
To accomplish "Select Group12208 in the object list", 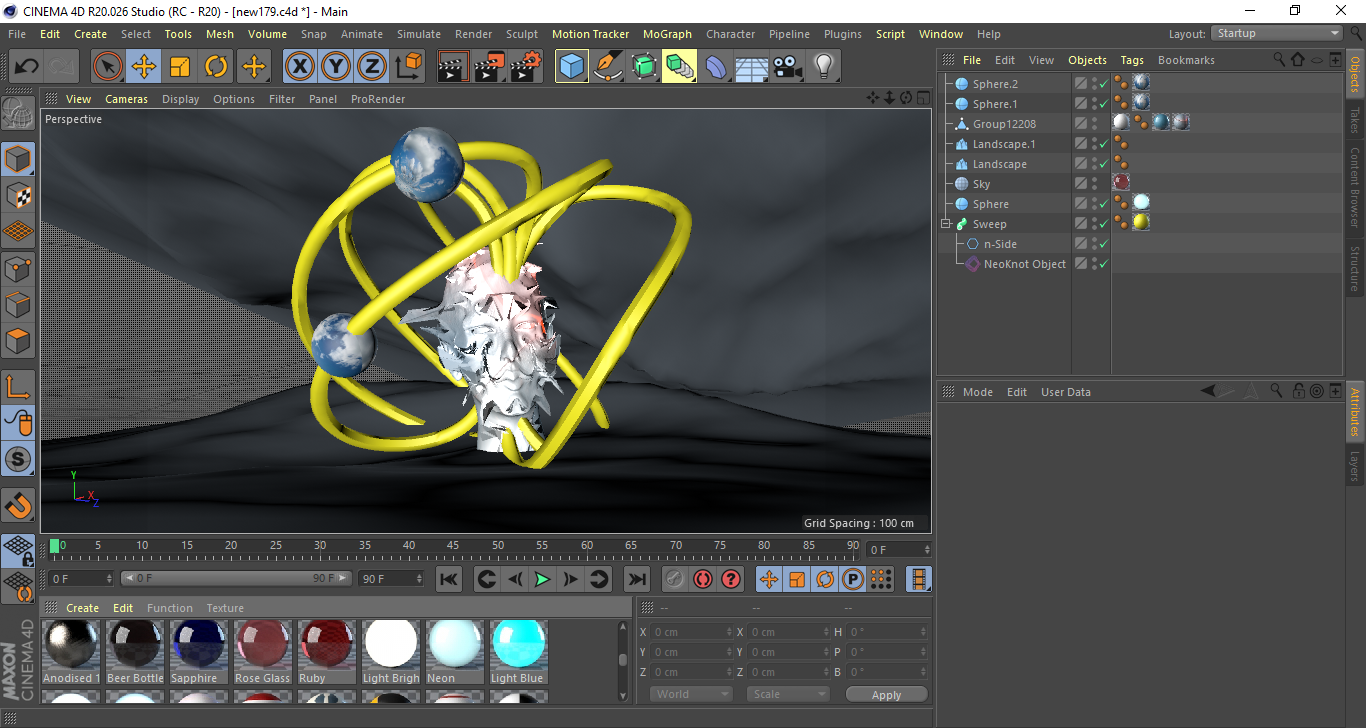I will [1004, 124].
